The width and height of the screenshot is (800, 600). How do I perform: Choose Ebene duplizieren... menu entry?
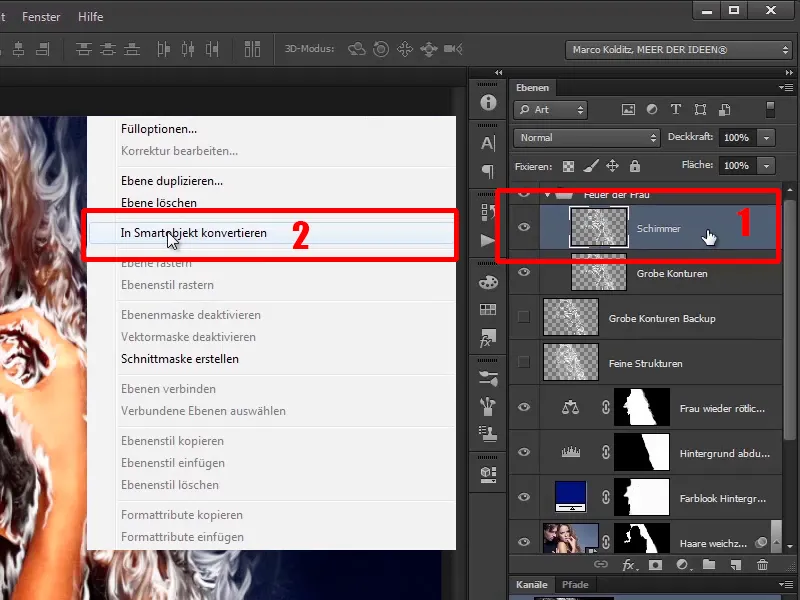(171, 181)
